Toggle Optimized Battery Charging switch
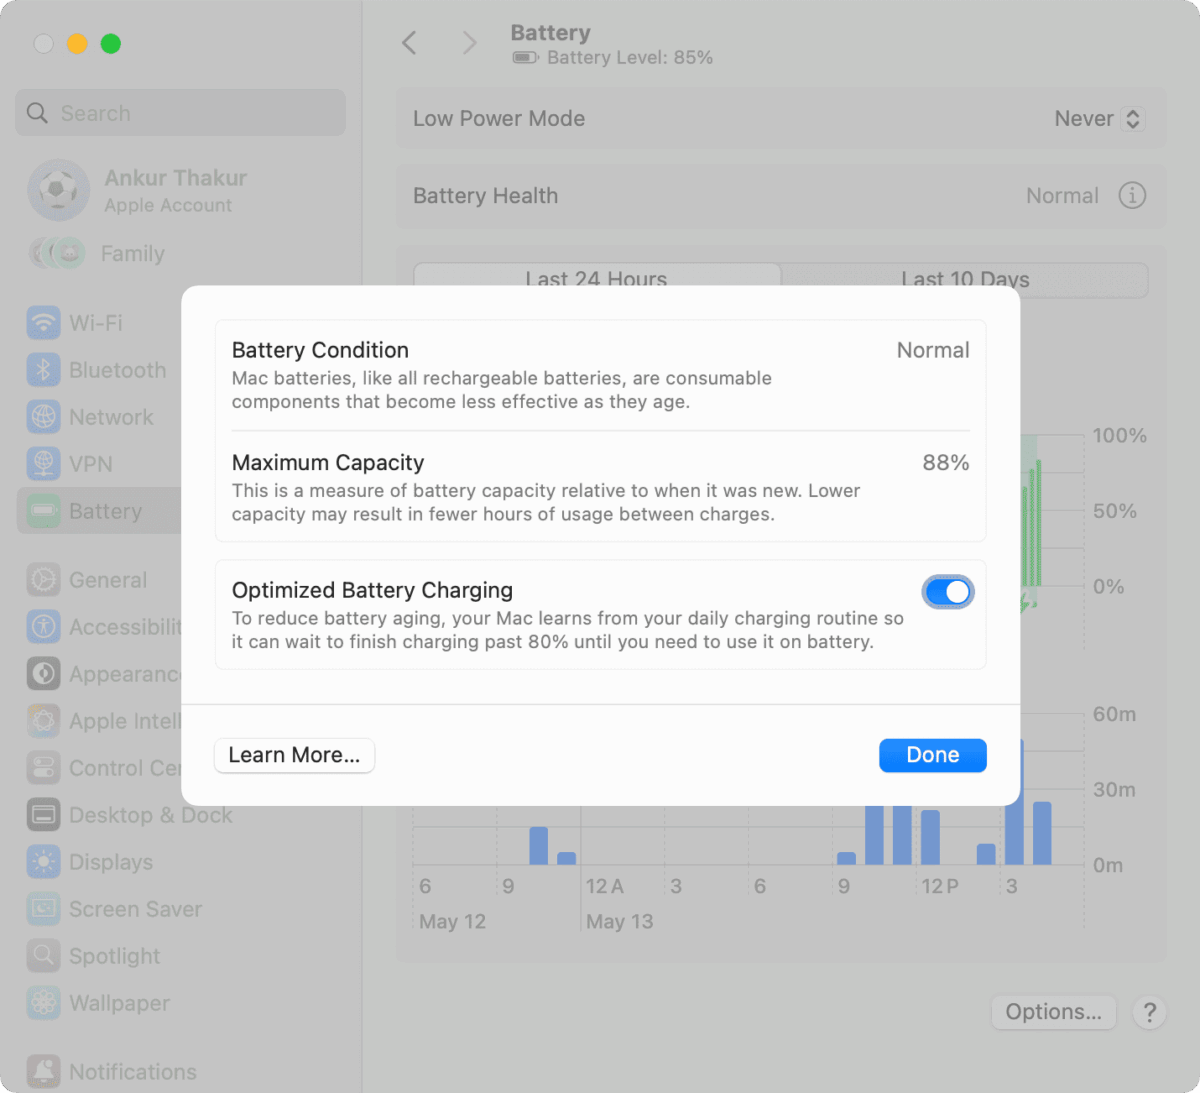 click(948, 592)
